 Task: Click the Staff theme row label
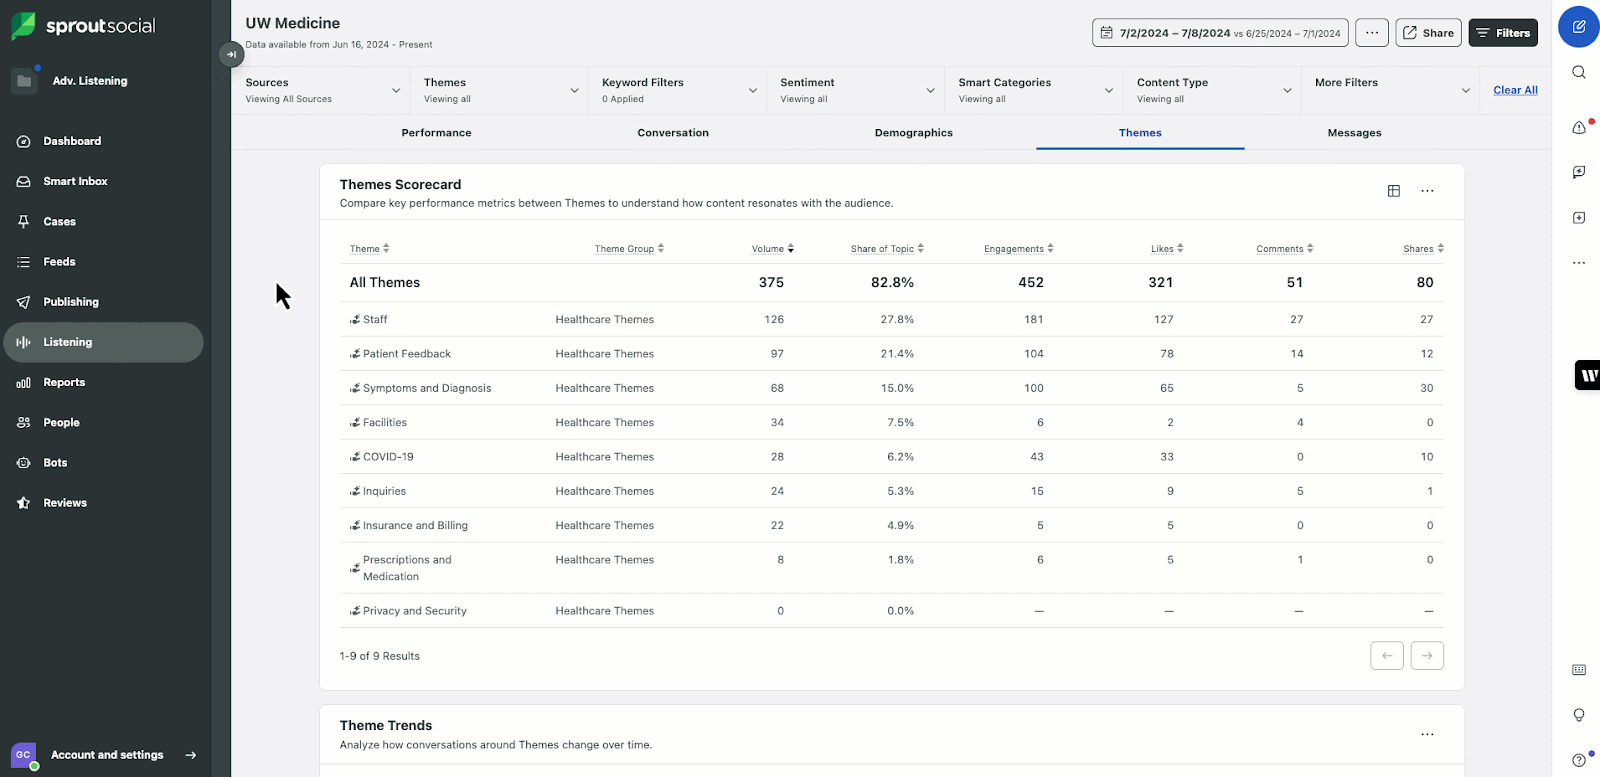tap(375, 319)
